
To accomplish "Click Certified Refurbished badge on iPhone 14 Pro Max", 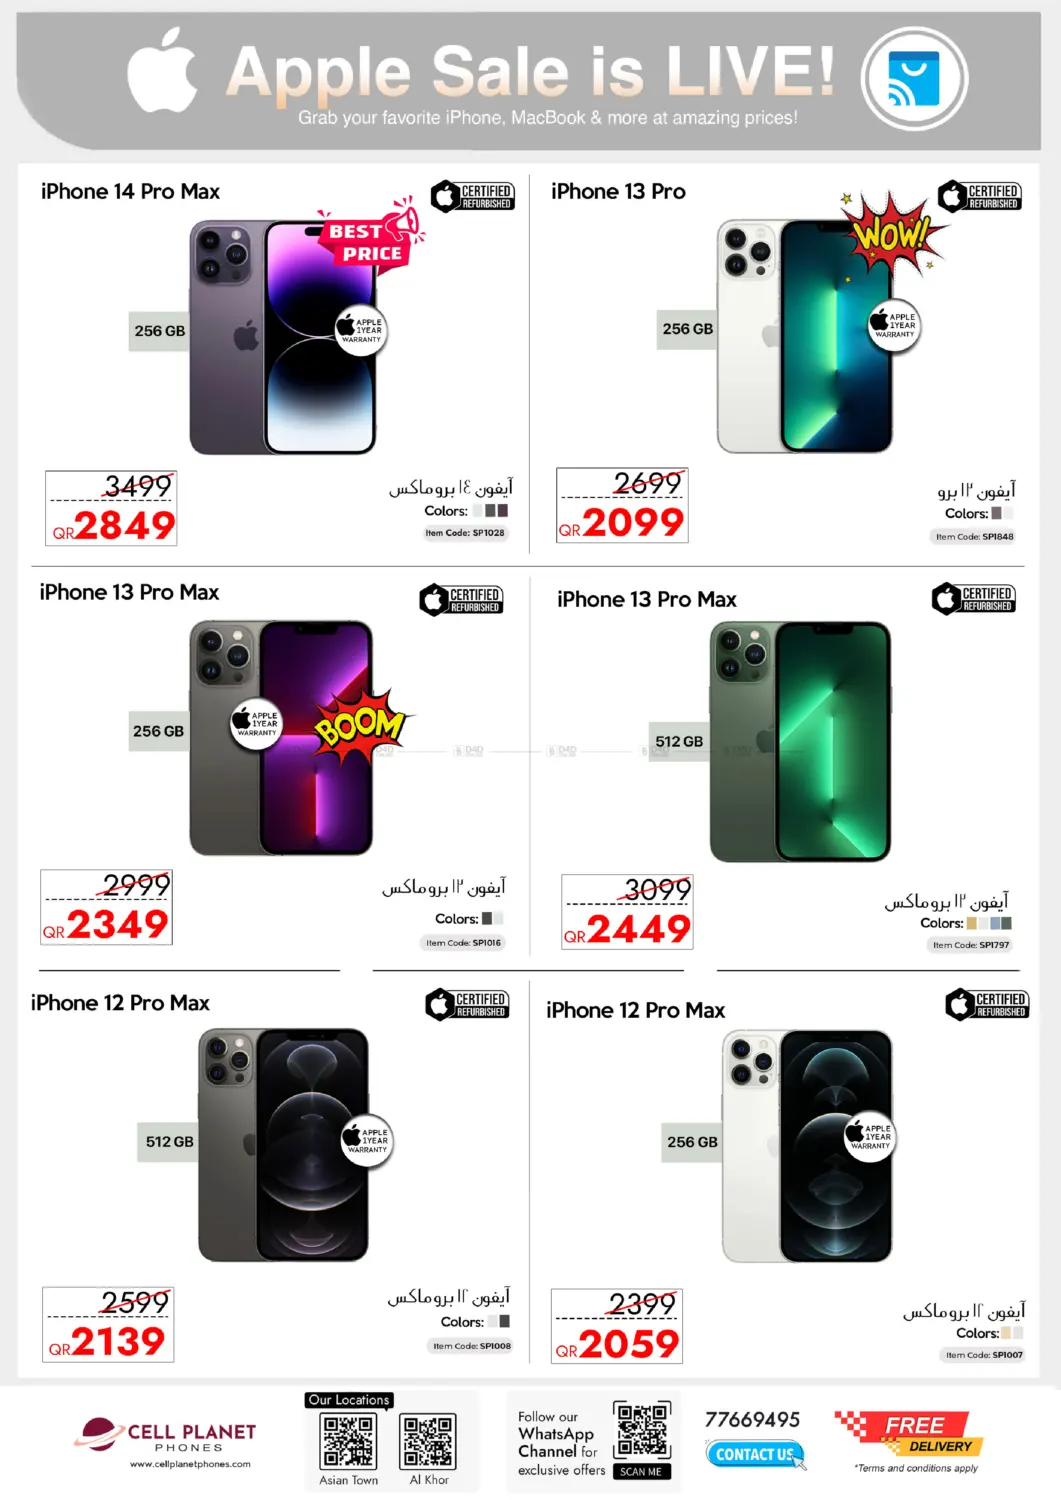I will coord(473,196).
